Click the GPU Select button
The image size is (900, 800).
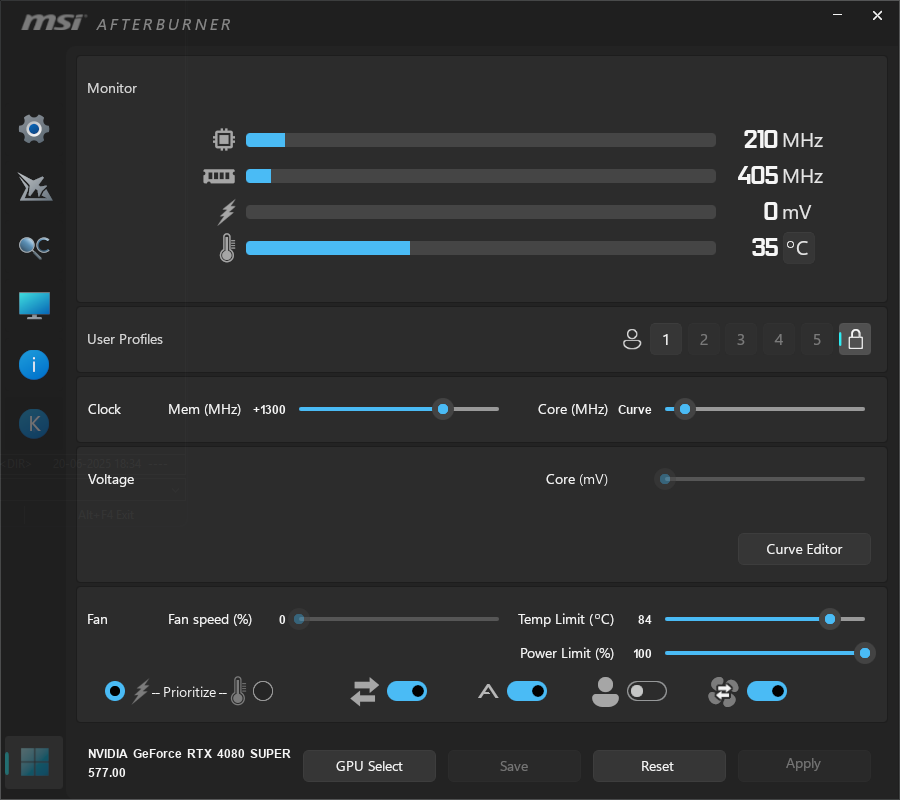(369, 766)
